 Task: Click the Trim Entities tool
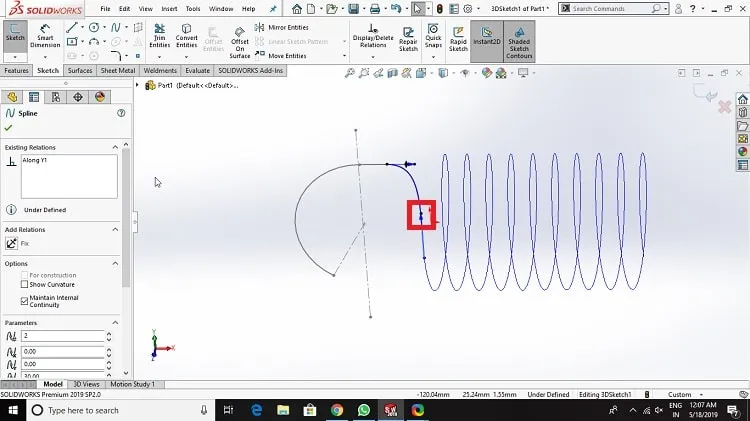tap(160, 36)
